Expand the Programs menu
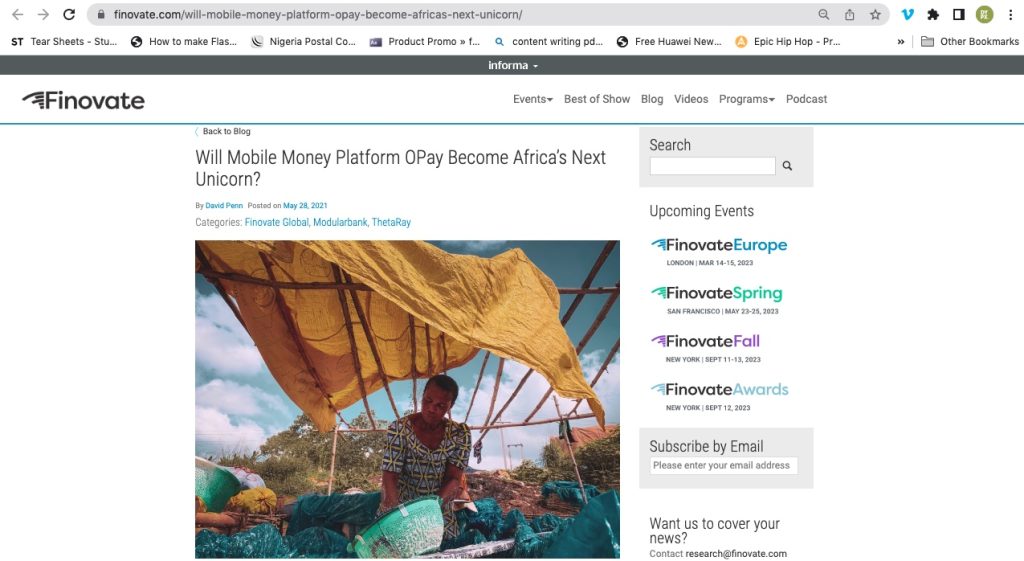The height and width of the screenshot is (561, 1024). [x=746, y=99]
